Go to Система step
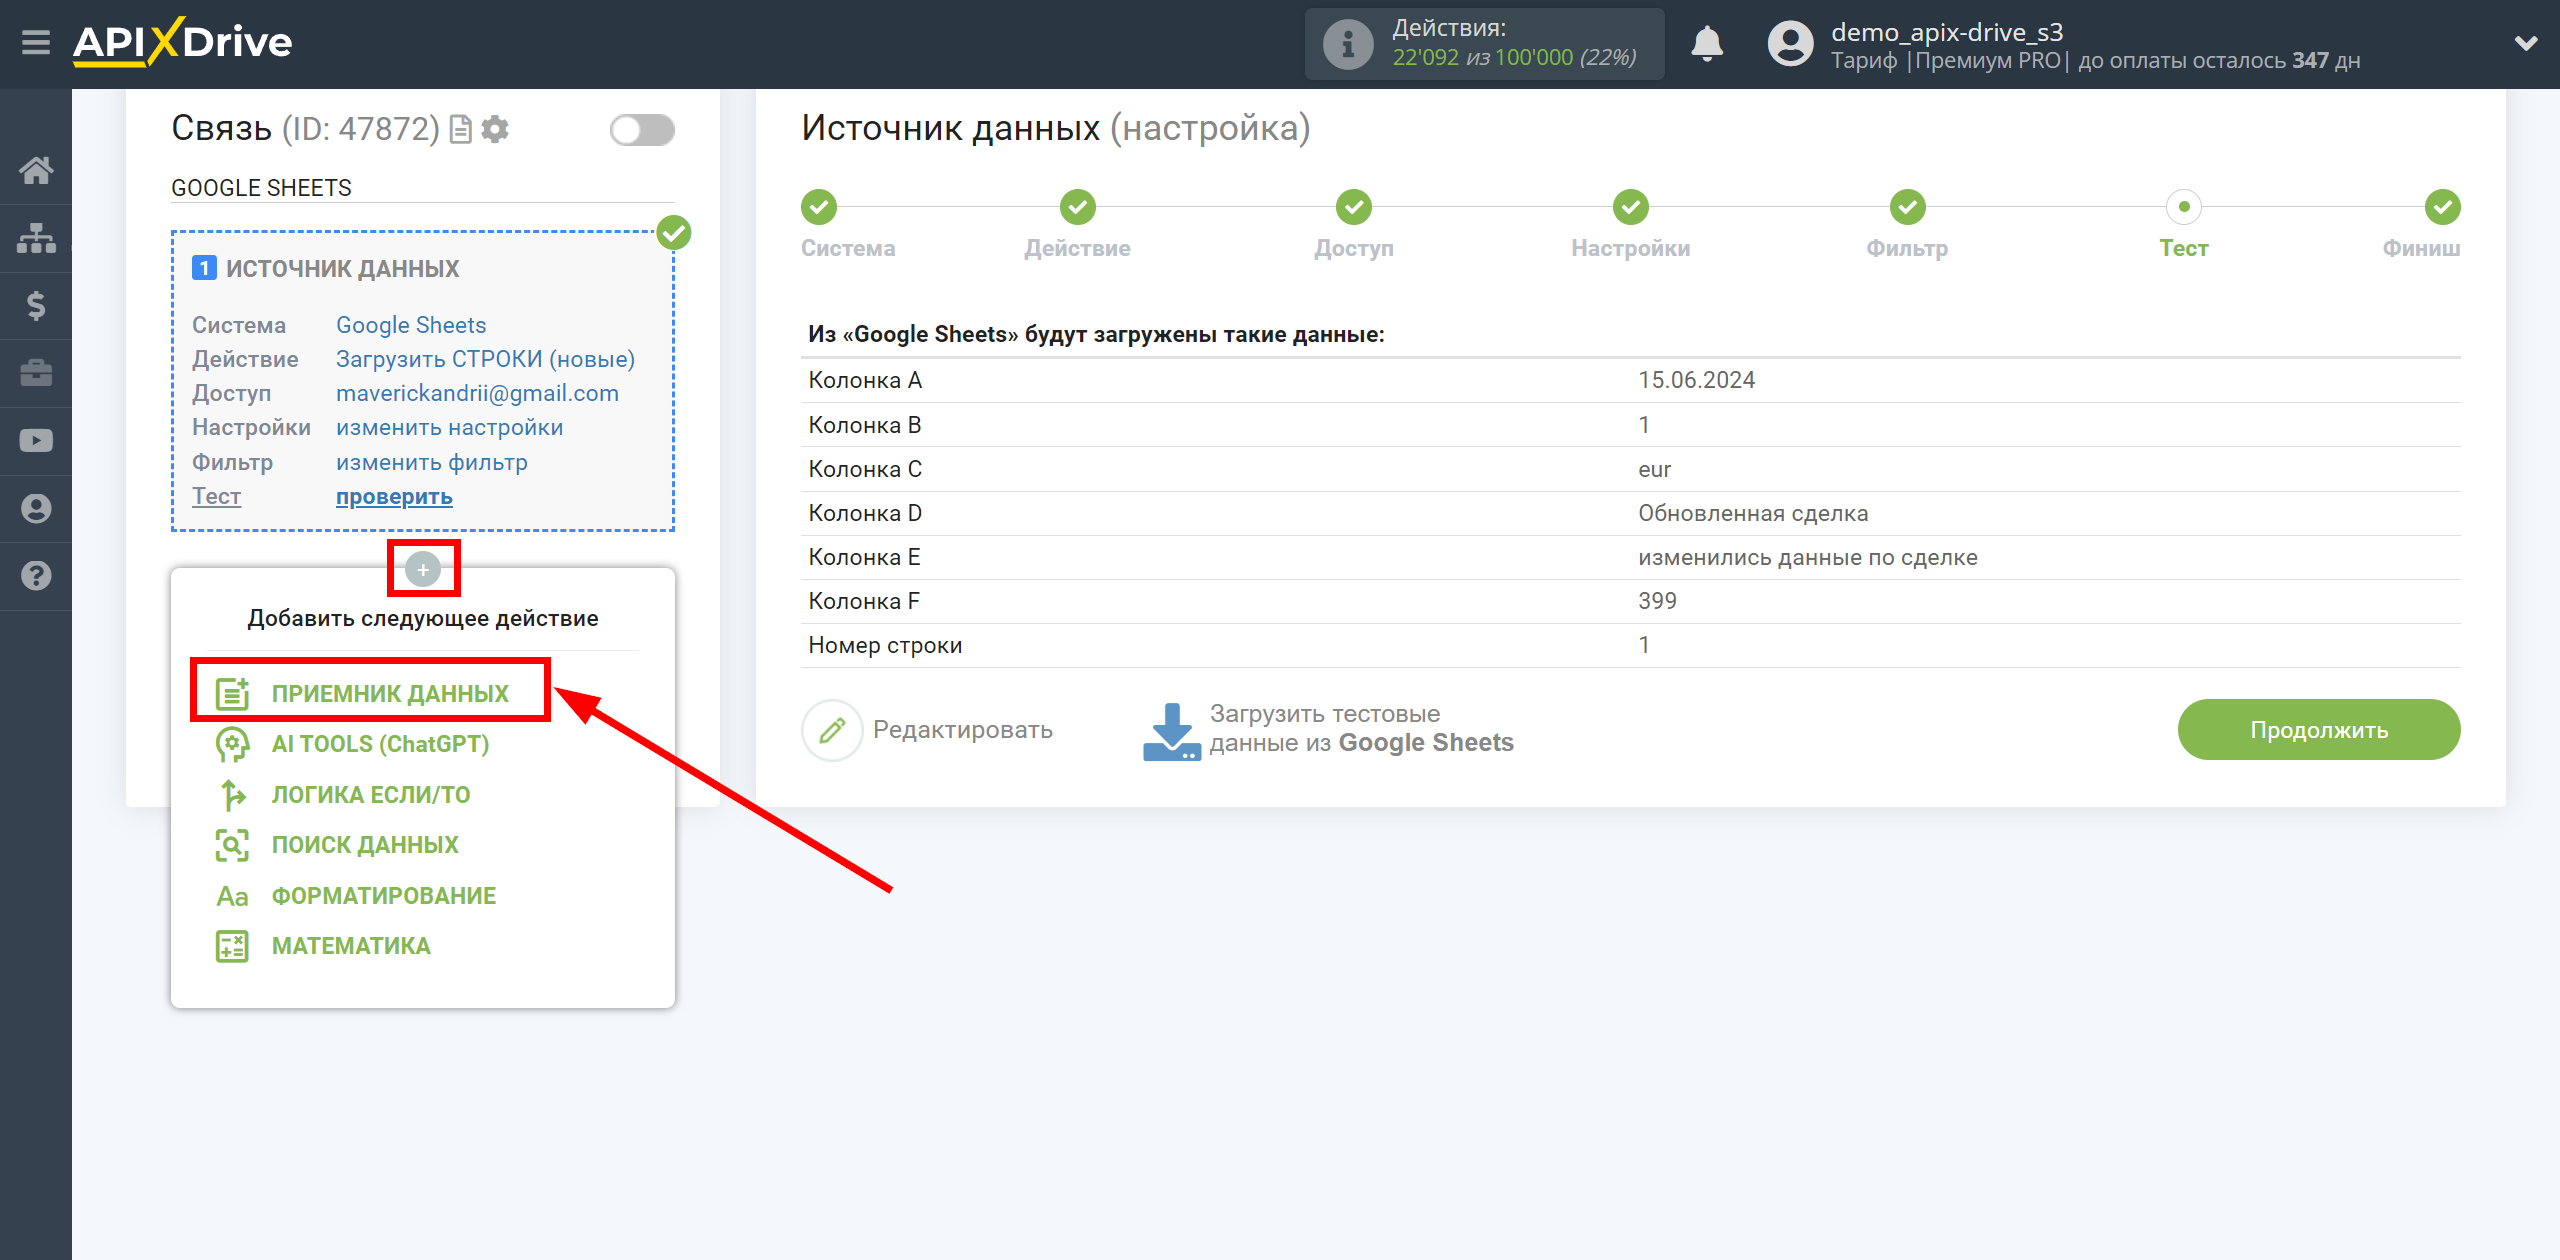 819,208
